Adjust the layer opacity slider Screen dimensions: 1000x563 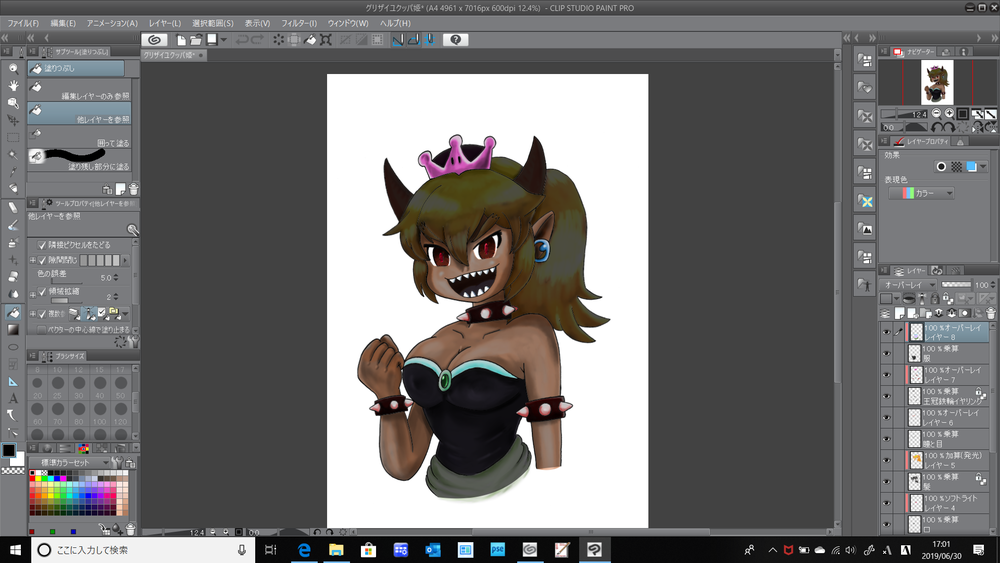point(955,285)
